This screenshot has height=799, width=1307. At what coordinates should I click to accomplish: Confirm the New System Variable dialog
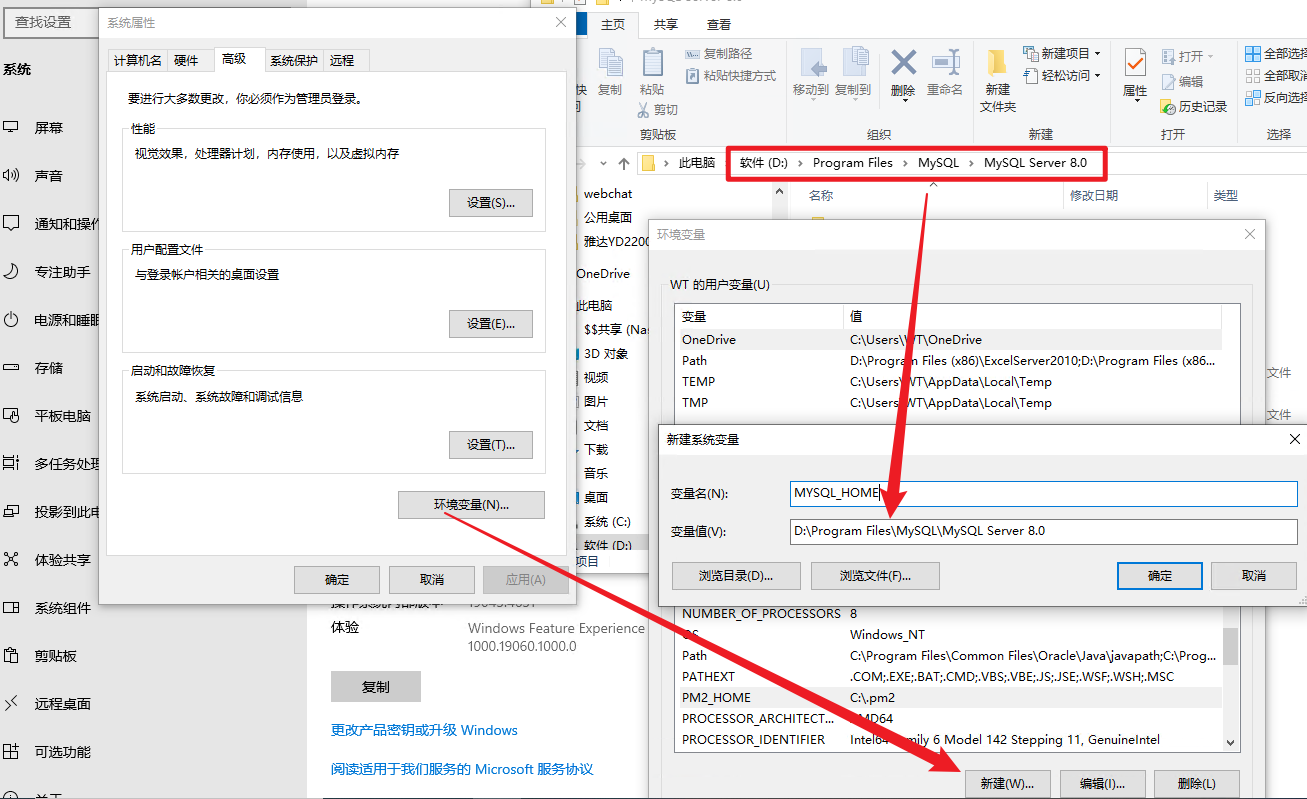point(1160,576)
